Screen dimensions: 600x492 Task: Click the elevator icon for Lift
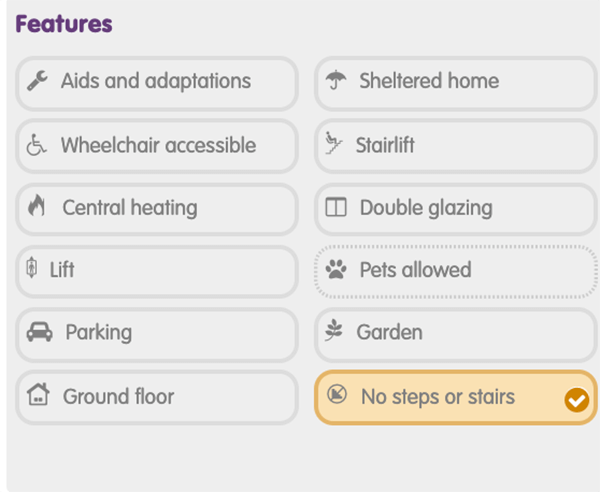32,267
